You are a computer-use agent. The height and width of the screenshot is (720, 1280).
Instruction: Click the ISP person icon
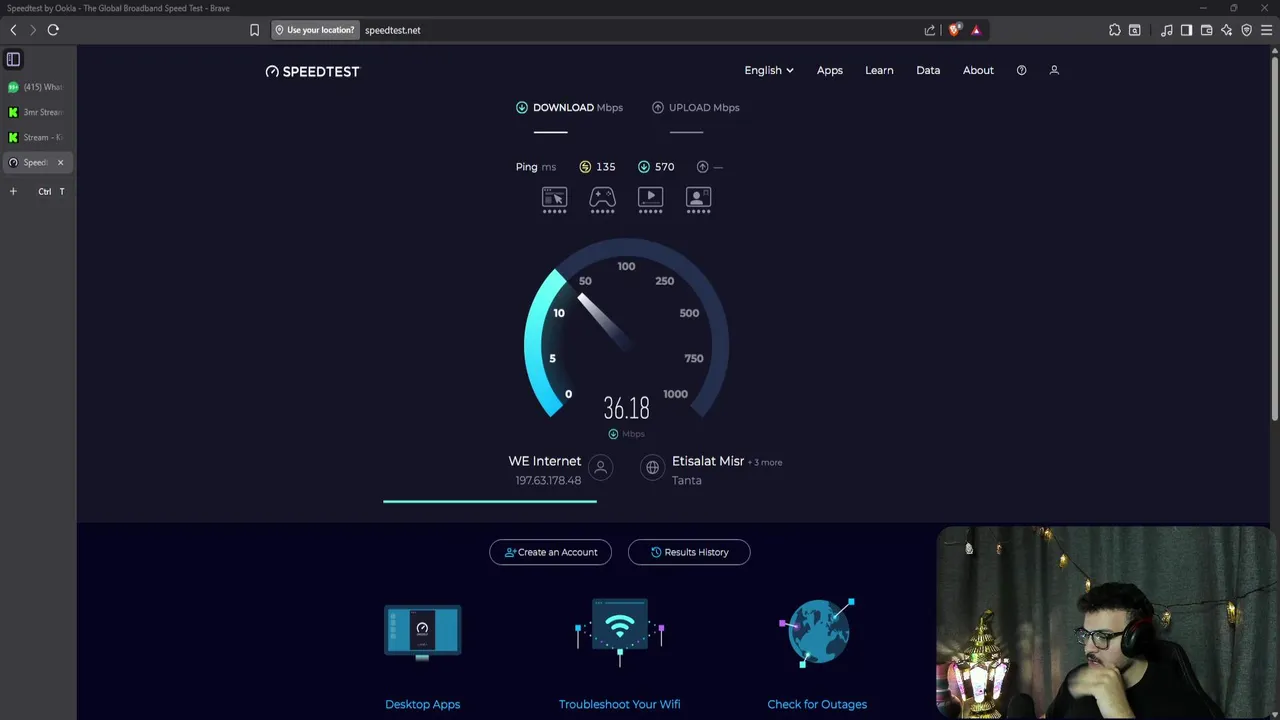pos(600,467)
